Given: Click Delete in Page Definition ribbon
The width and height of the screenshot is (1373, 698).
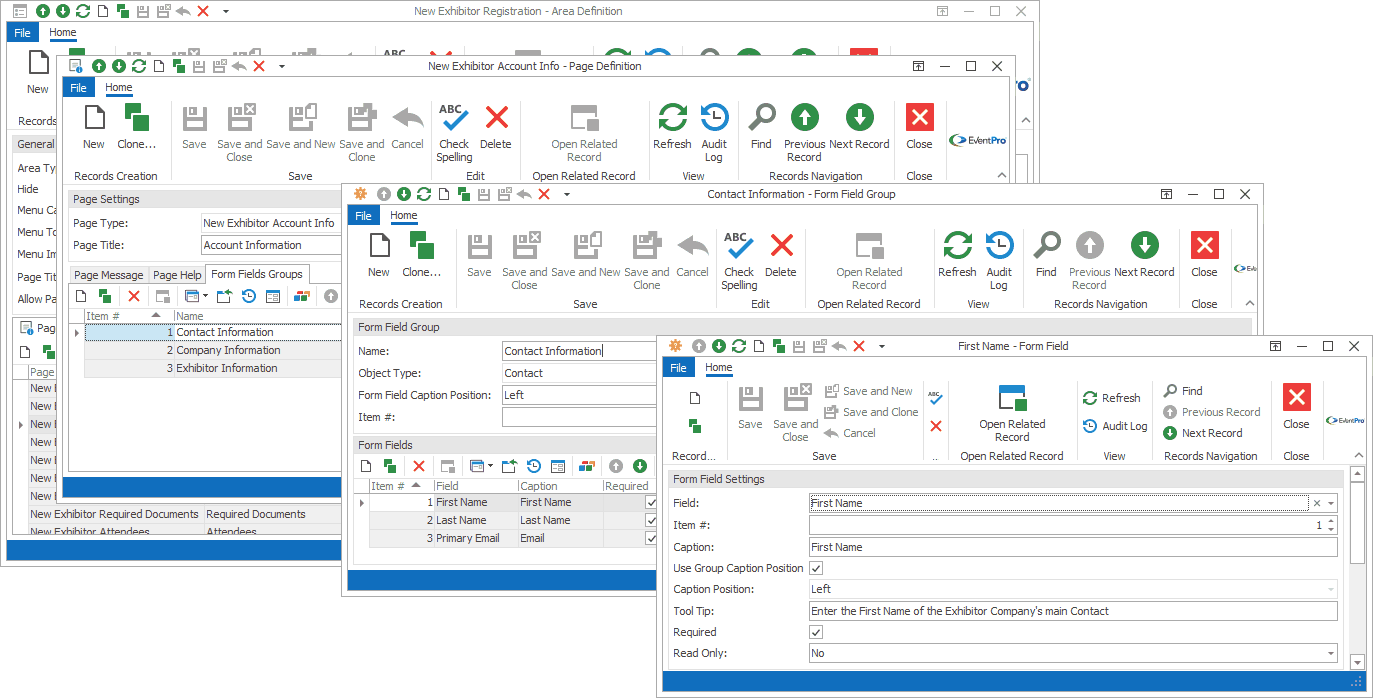Looking at the screenshot, I should pyautogui.click(x=496, y=127).
